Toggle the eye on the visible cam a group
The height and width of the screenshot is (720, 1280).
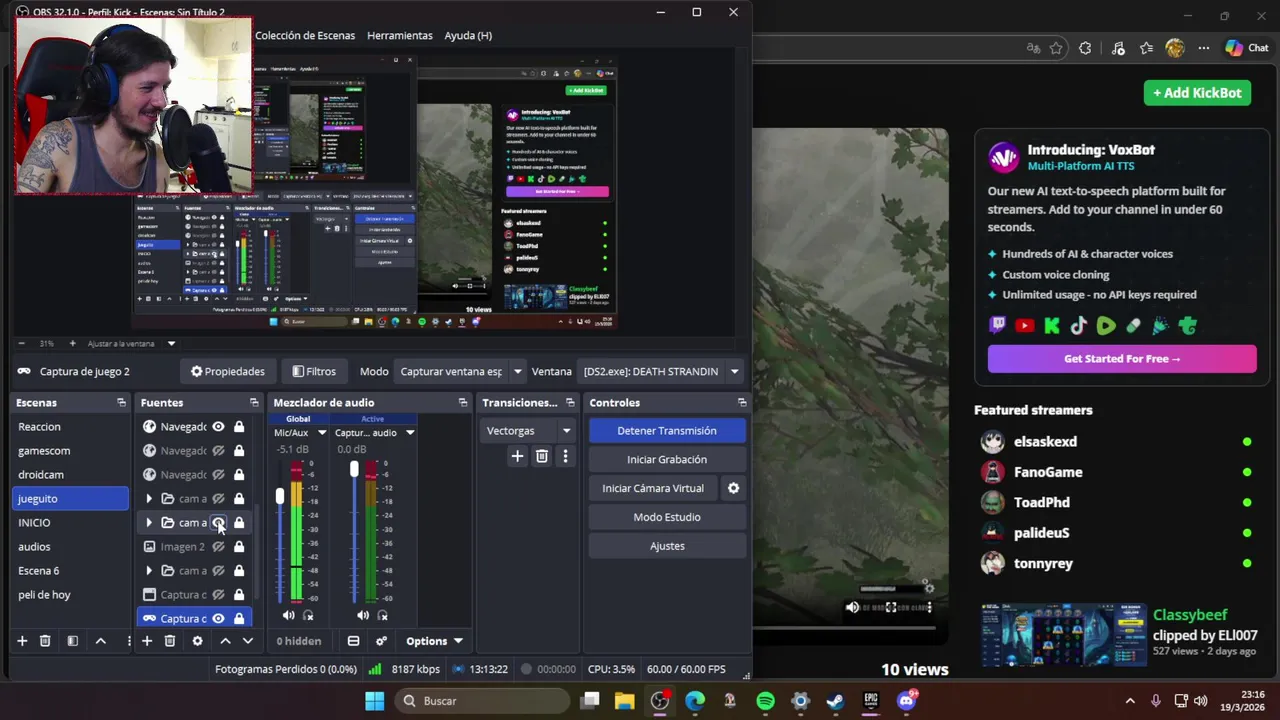[x=218, y=522]
